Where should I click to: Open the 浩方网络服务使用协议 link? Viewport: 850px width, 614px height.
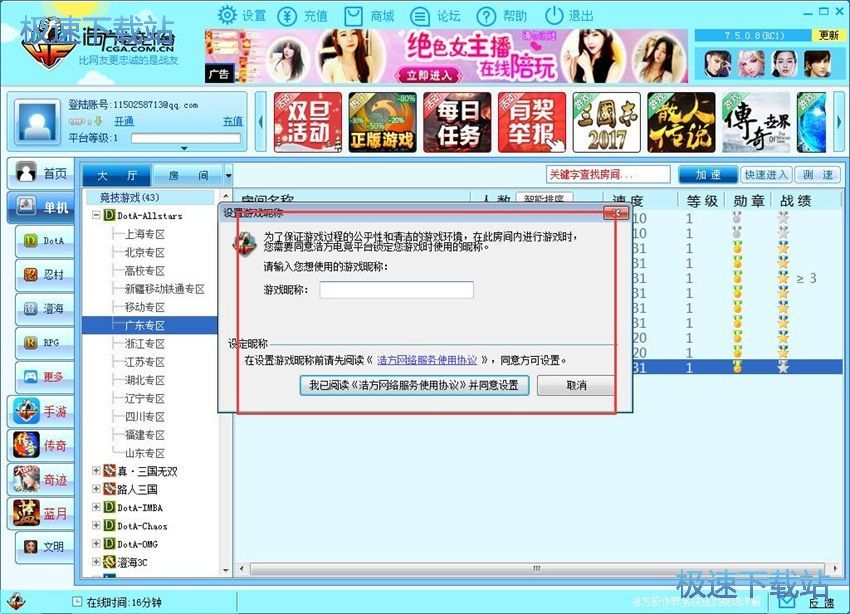pos(427,360)
